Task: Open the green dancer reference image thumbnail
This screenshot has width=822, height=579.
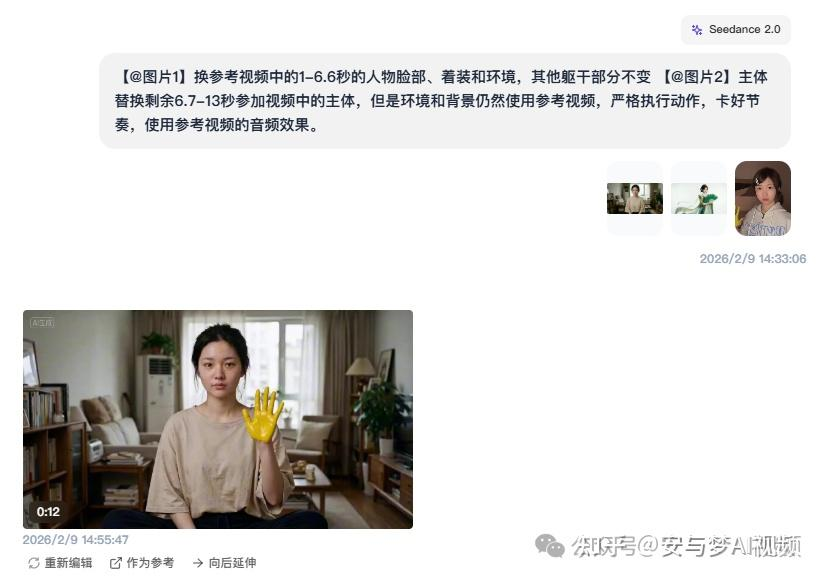Action: 699,198
